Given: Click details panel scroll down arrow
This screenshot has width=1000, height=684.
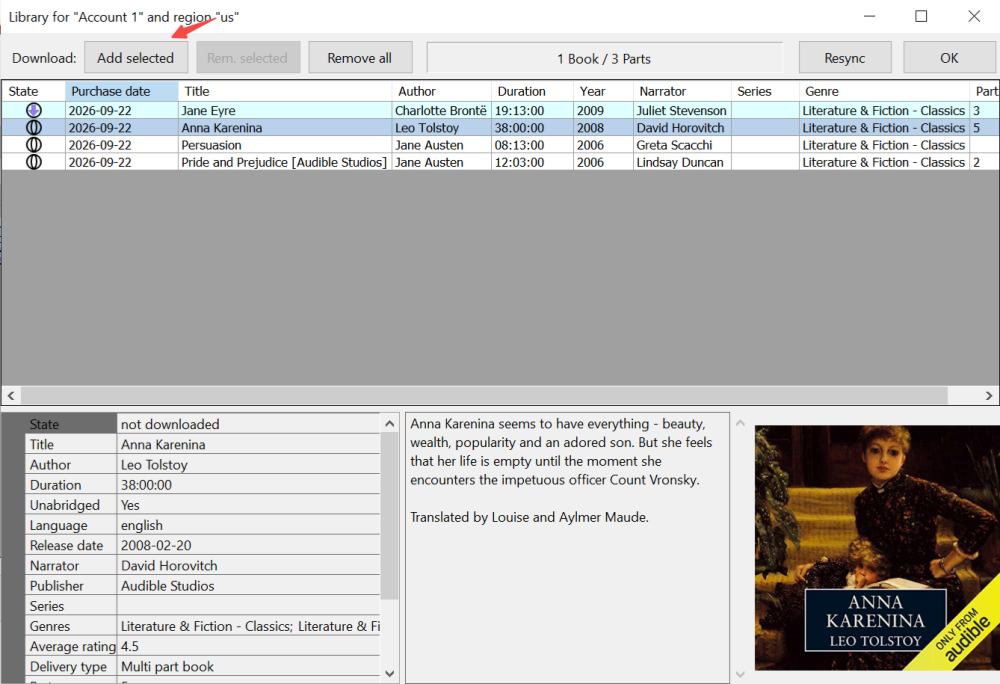Looking at the screenshot, I should click(x=390, y=673).
